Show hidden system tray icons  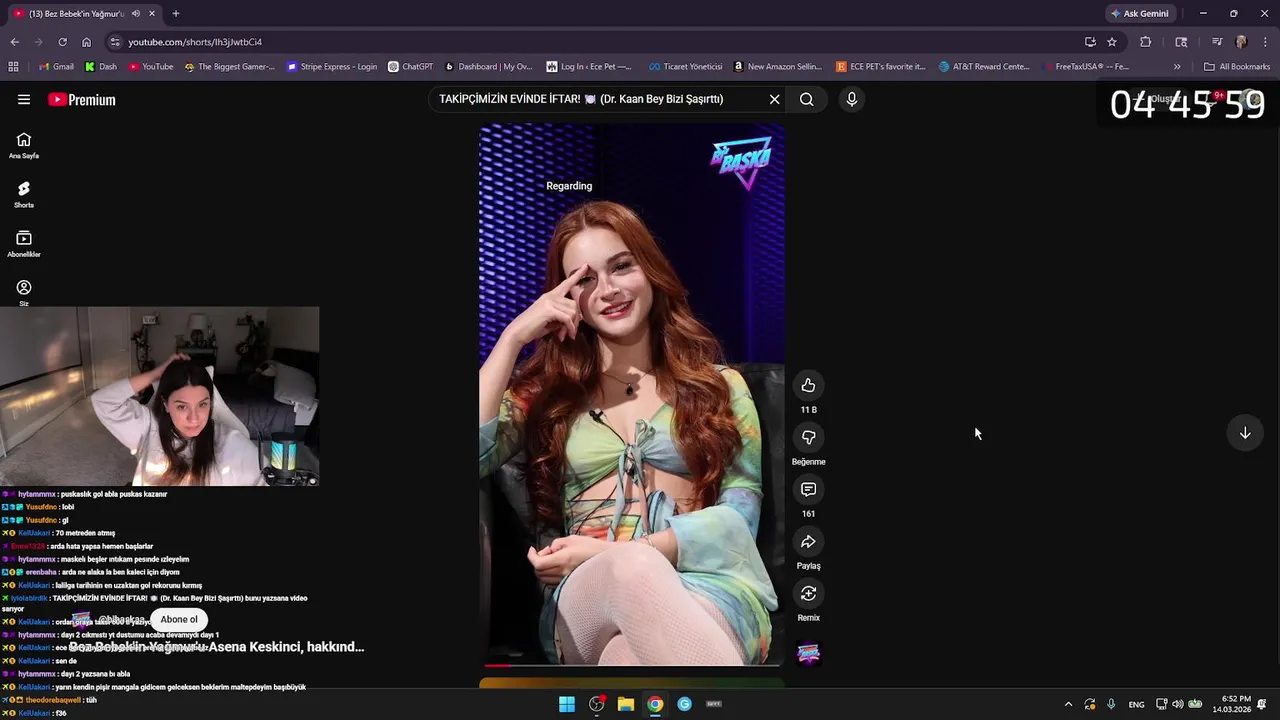(x=1068, y=704)
